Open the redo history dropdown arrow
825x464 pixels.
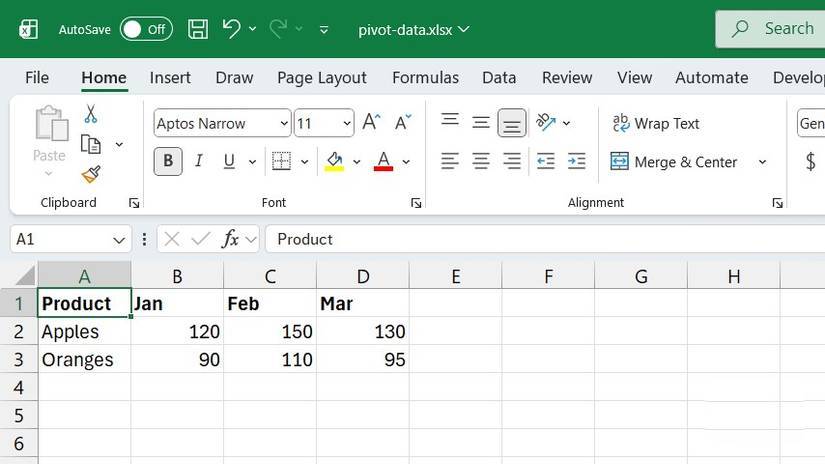pyautogui.click(x=299, y=29)
